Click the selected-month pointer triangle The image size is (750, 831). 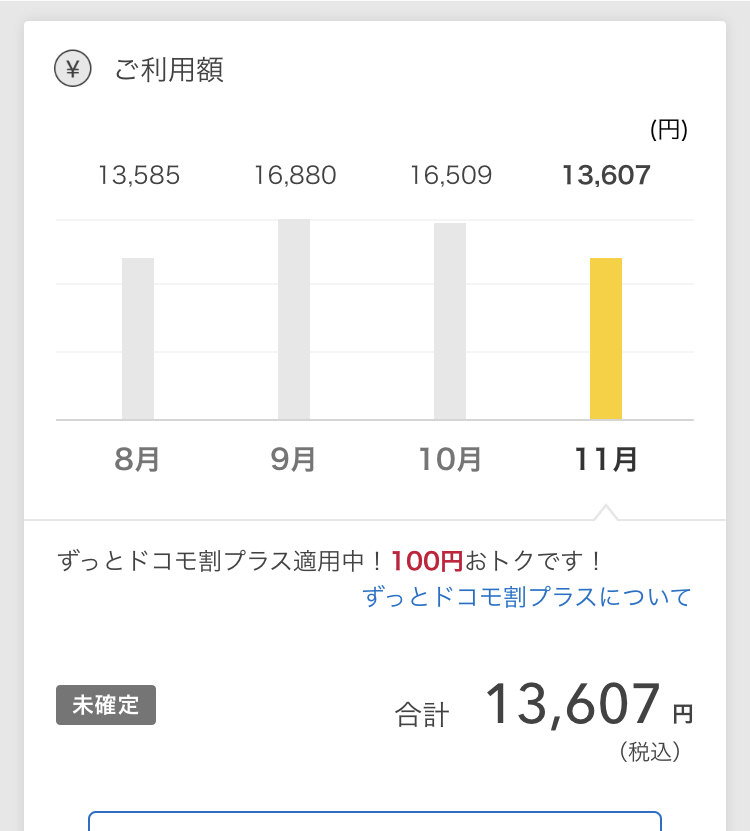(x=606, y=512)
